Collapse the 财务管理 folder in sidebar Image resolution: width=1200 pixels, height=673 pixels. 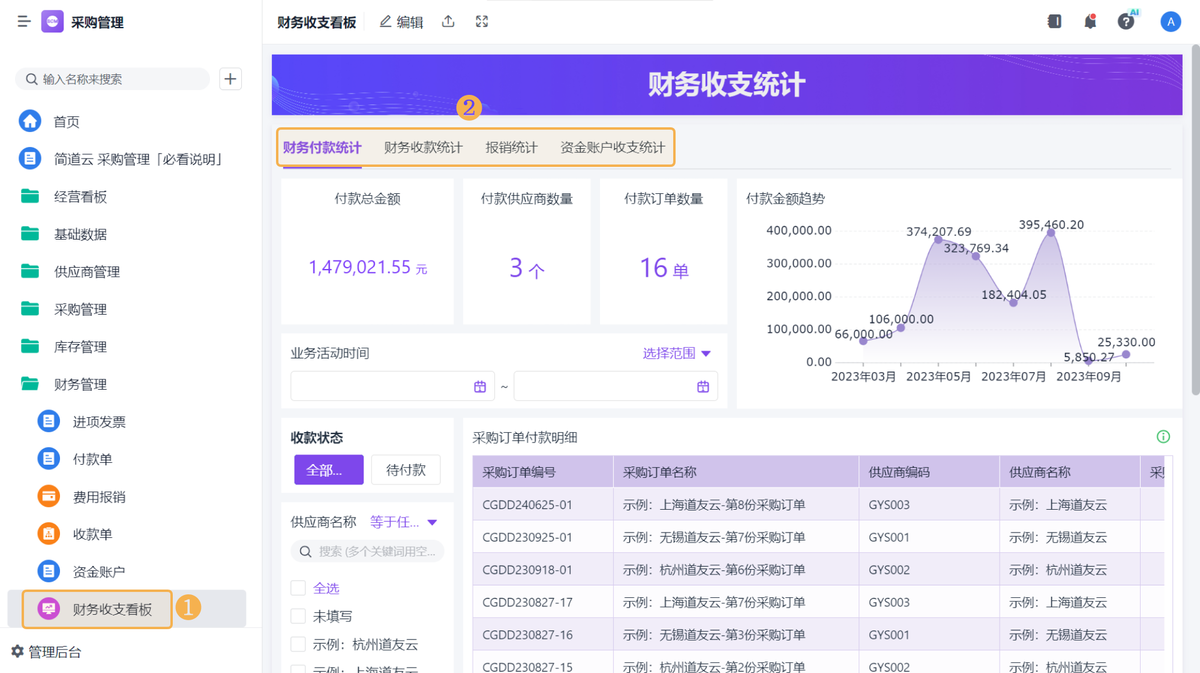pos(80,384)
